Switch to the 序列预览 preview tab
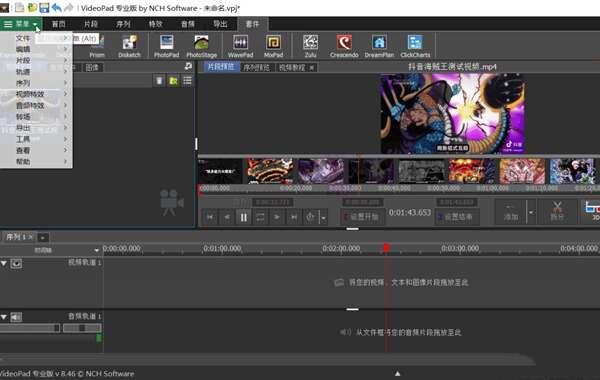The width and height of the screenshot is (600, 380). (x=257, y=67)
